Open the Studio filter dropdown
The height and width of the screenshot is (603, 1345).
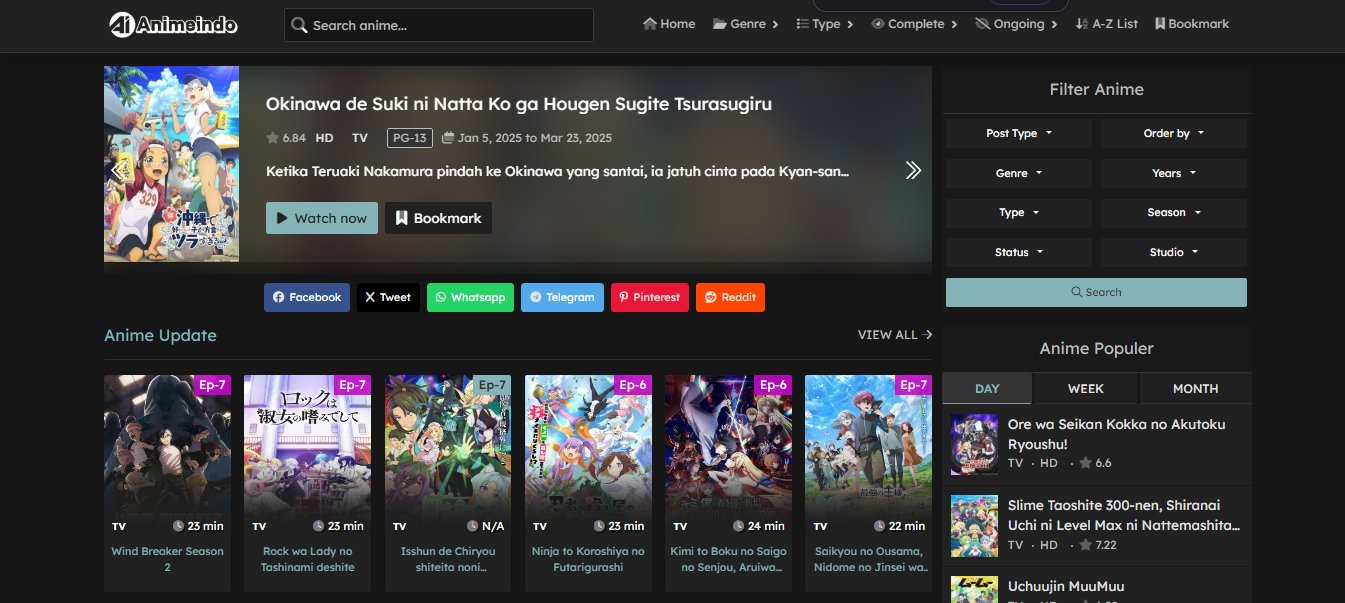click(x=1174, y=252)
